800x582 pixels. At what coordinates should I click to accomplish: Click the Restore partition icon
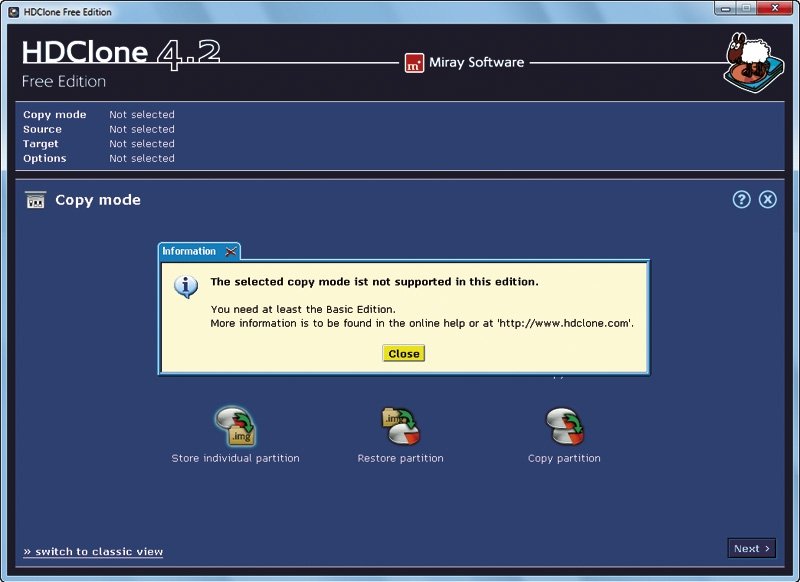[401, 425]
